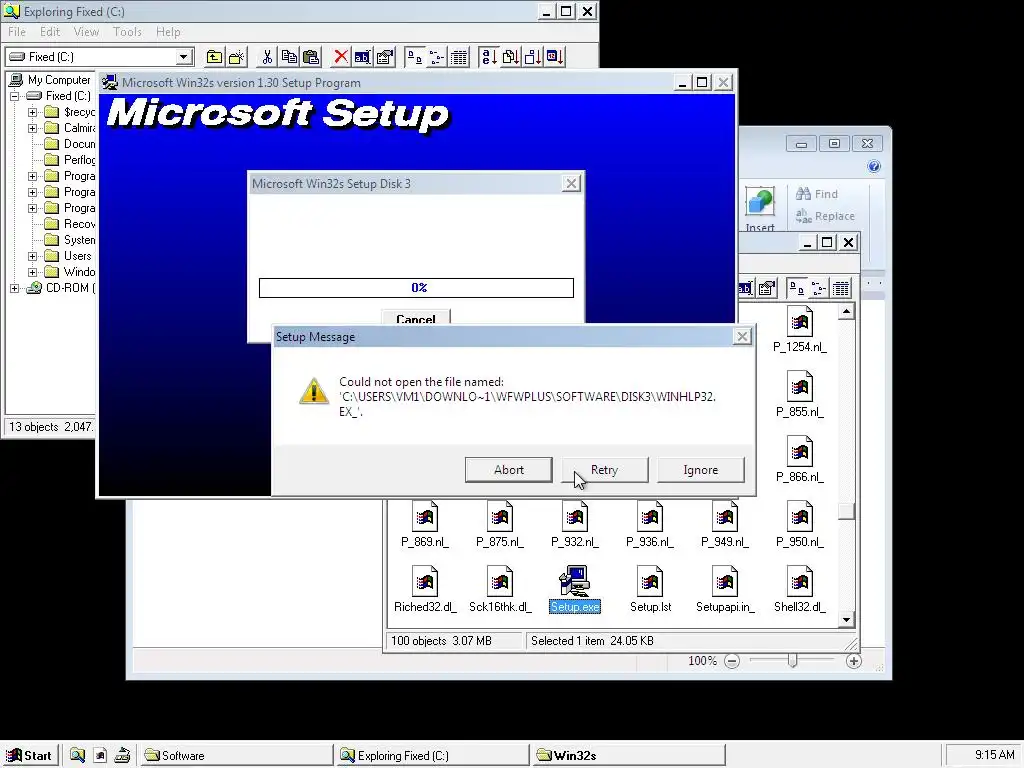Click the New Folder icon in Exploring toolbar

pos(236,57)
